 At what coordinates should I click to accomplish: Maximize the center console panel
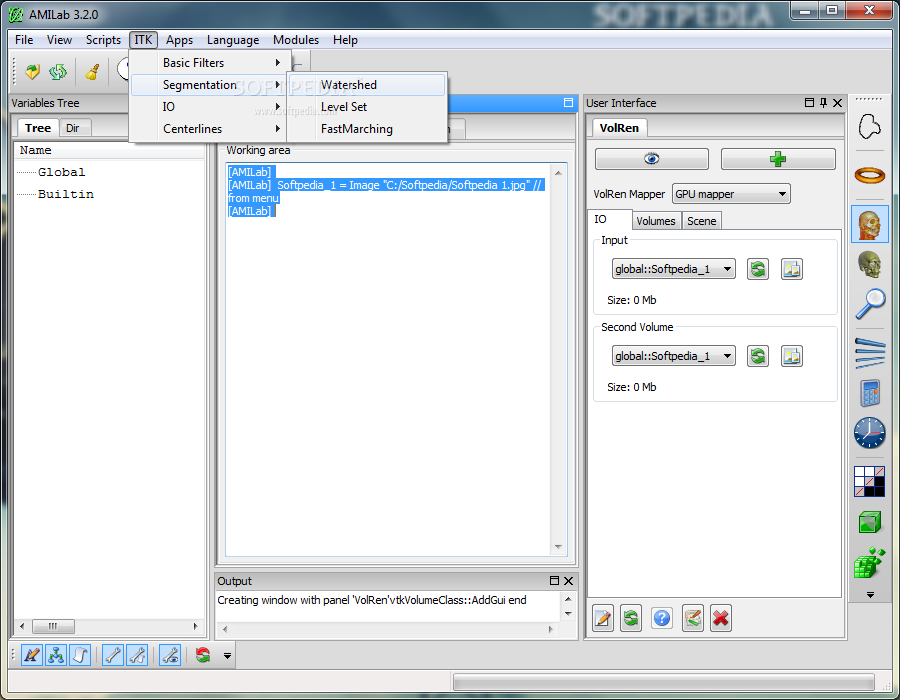568,103
